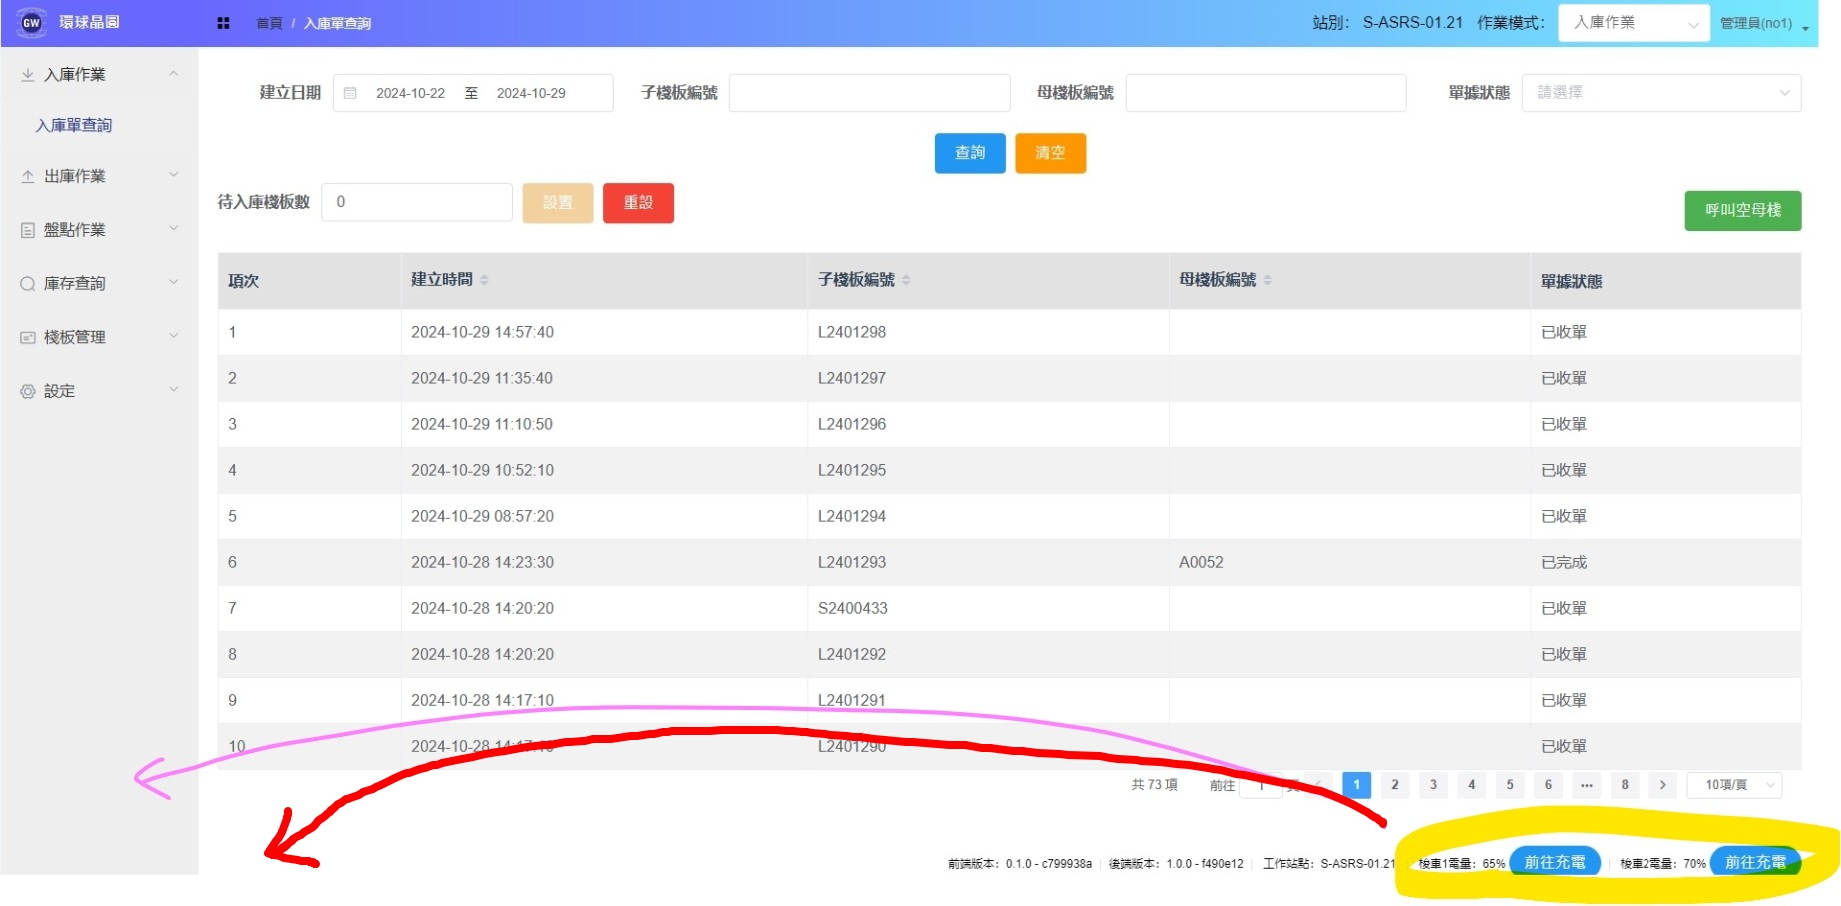1841x906 pixels.
Task: Click the grid menu icon in header
Action: pos(223,23)
